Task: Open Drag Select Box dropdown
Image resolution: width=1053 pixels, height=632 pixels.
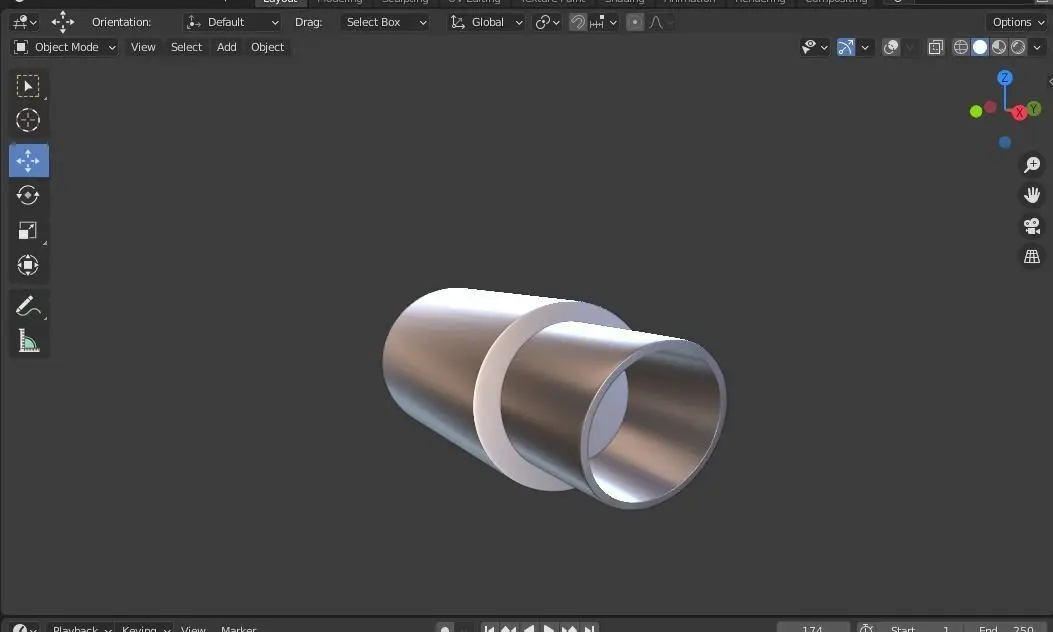Action: click(x=385, y=22)
